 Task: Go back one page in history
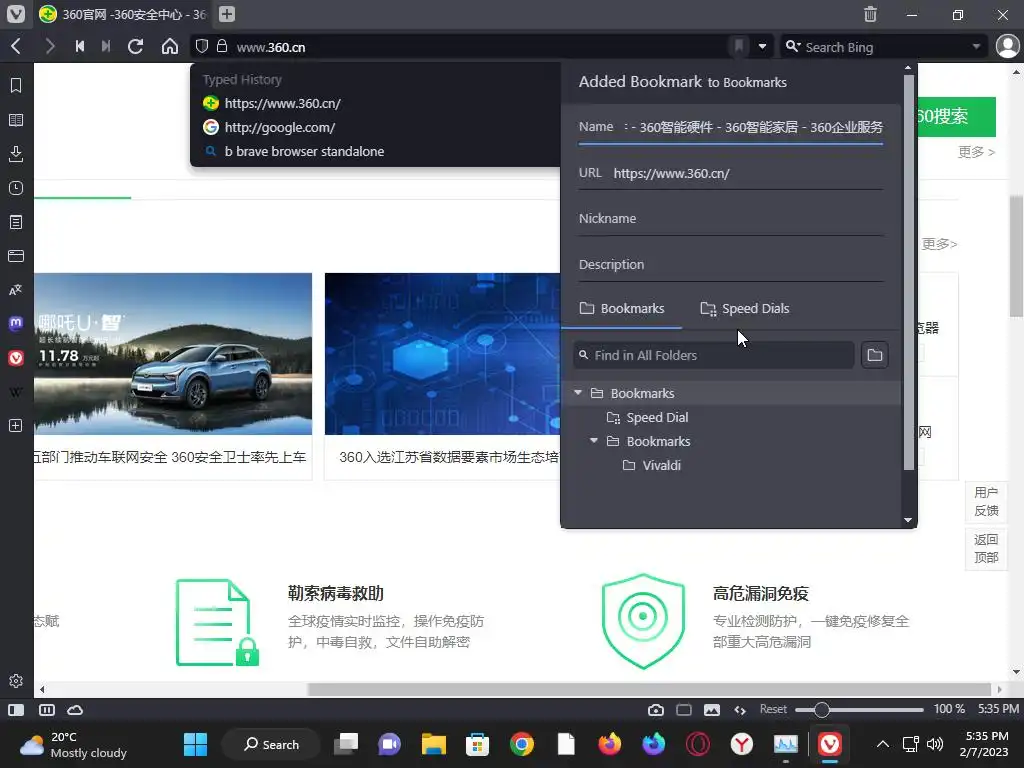16,46
